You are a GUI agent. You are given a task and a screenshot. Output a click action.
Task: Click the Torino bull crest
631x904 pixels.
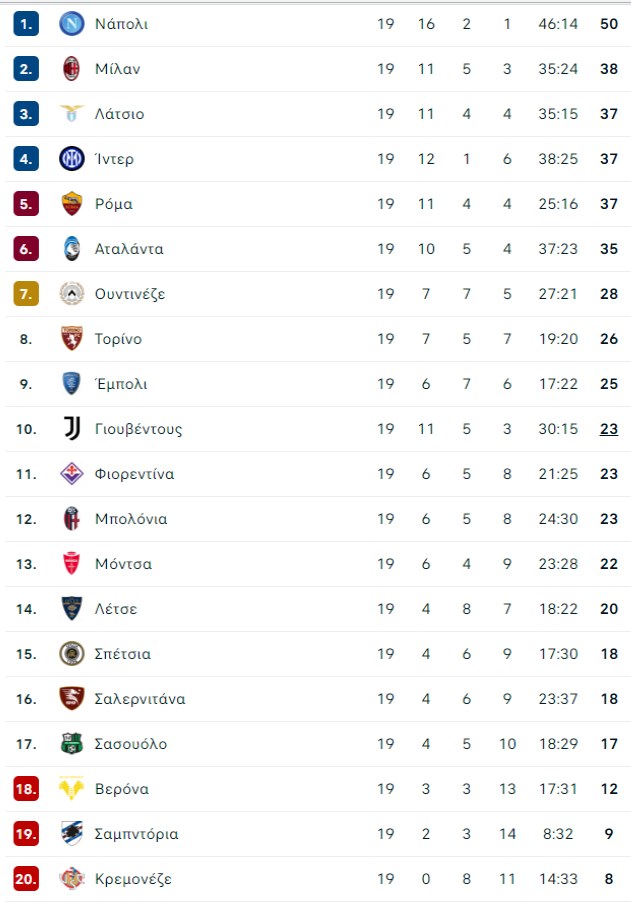[x=72, y=338]
